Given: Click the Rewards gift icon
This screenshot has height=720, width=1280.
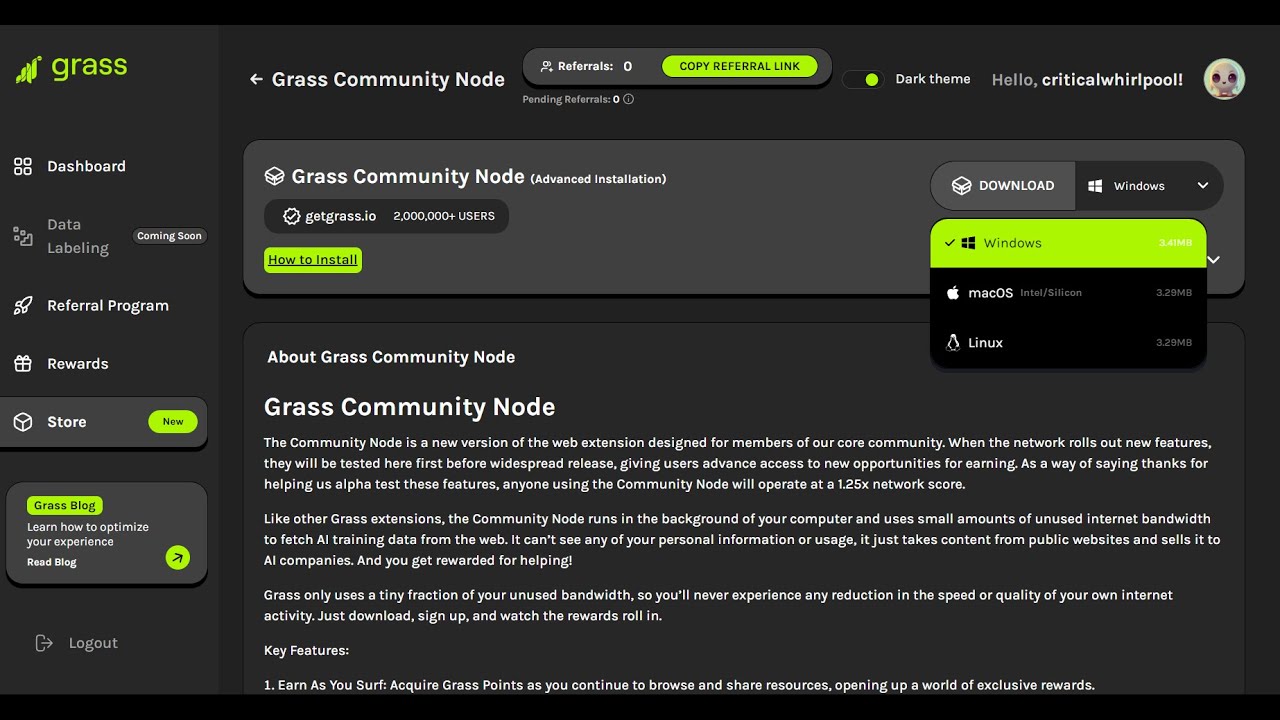Looking at the screenshot, I should point(23,364).
